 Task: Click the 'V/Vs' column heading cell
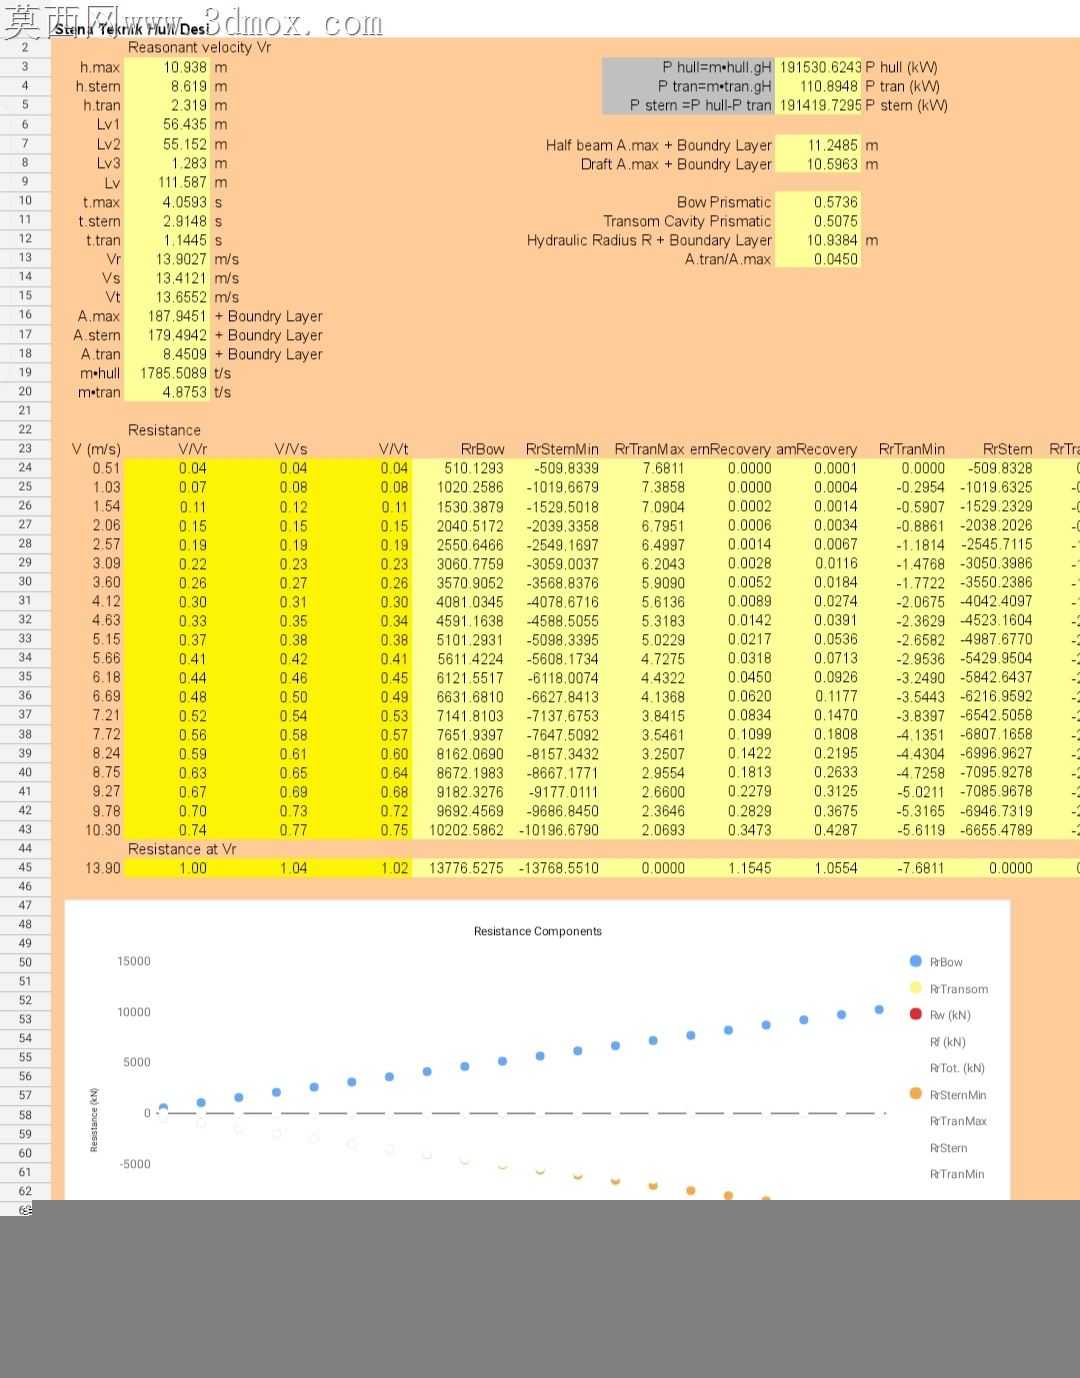point(291,449)
